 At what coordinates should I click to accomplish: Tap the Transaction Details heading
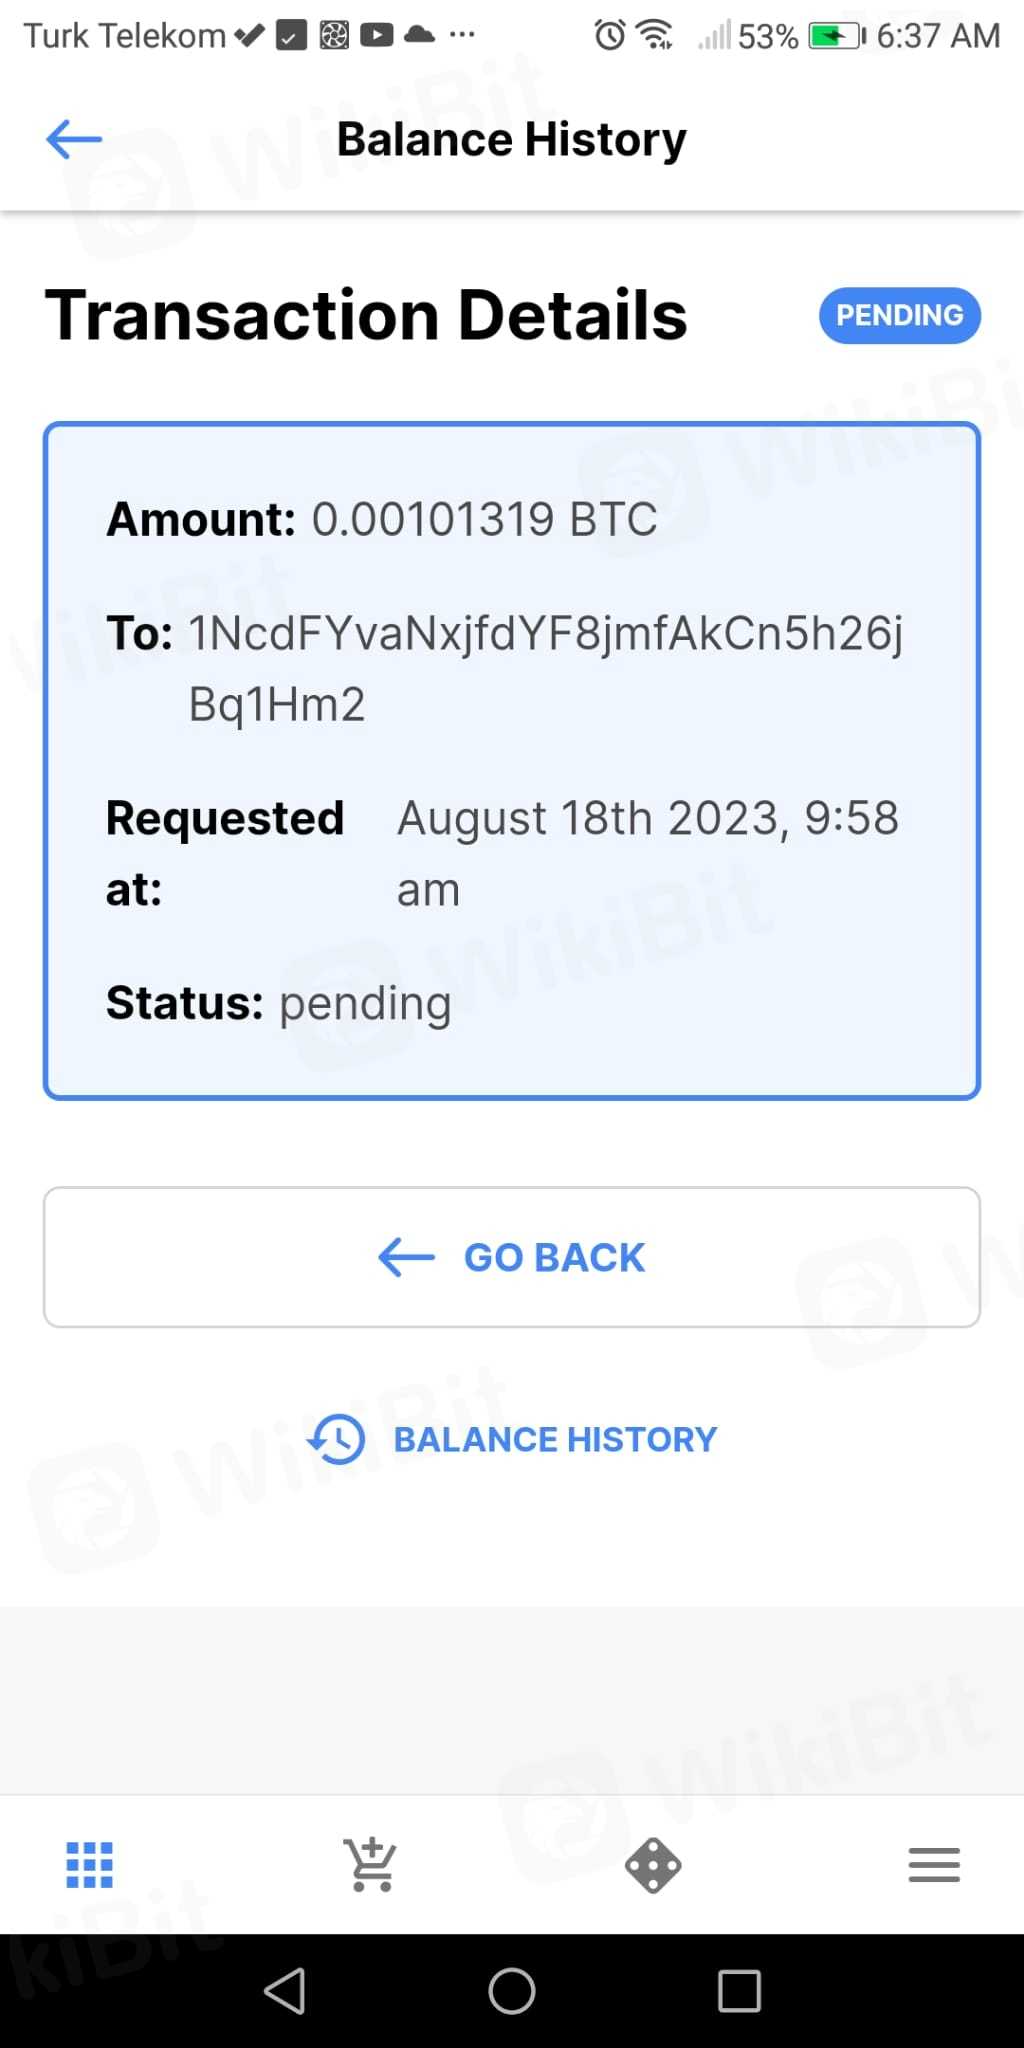click(x=366, y=316)
